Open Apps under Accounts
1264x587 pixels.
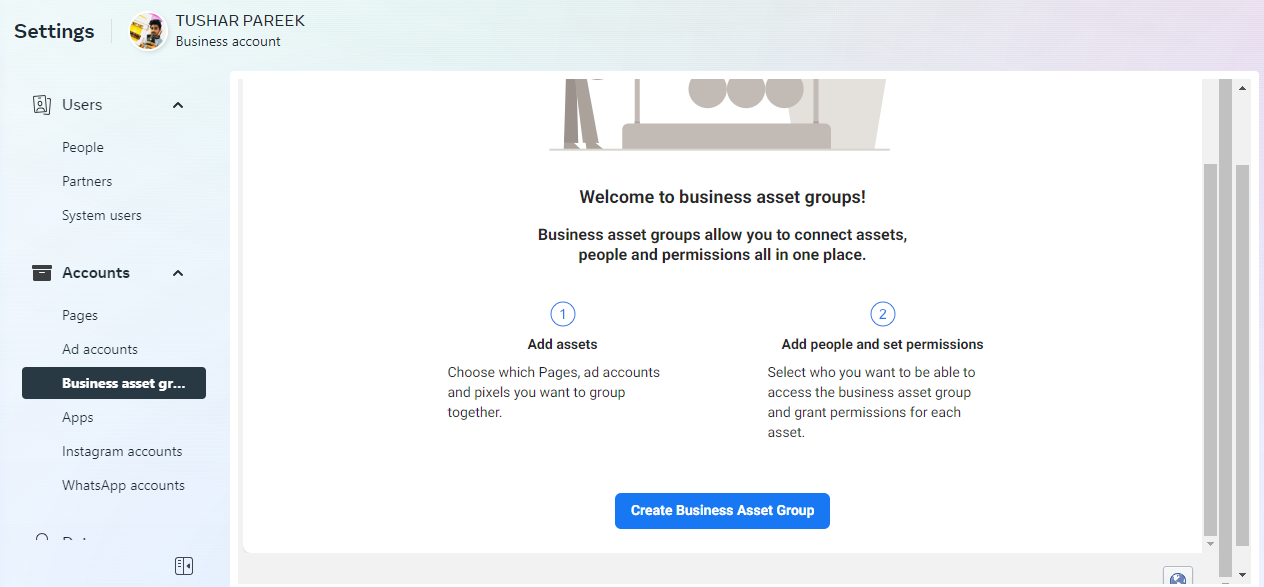click(x=78, y=417)
